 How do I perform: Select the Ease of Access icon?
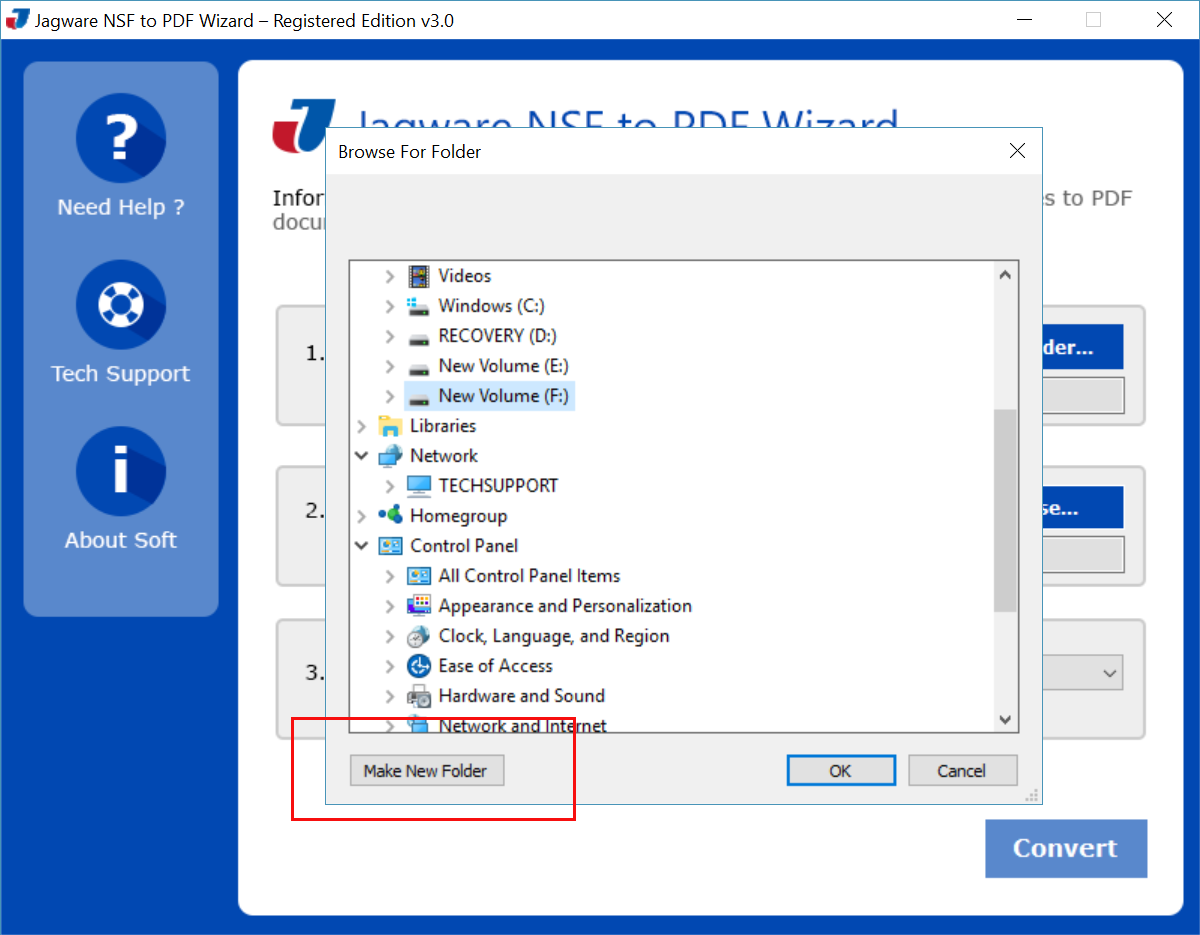(419, 666)
